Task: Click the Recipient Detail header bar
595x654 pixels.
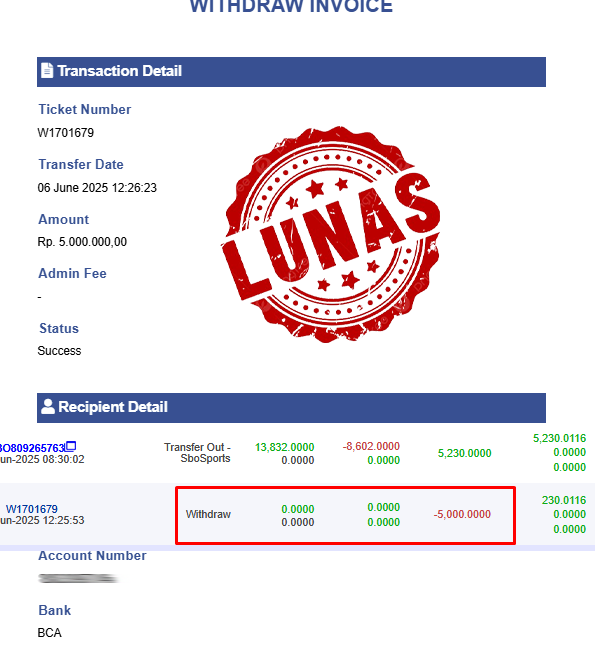Action: [x=291, y=407]
